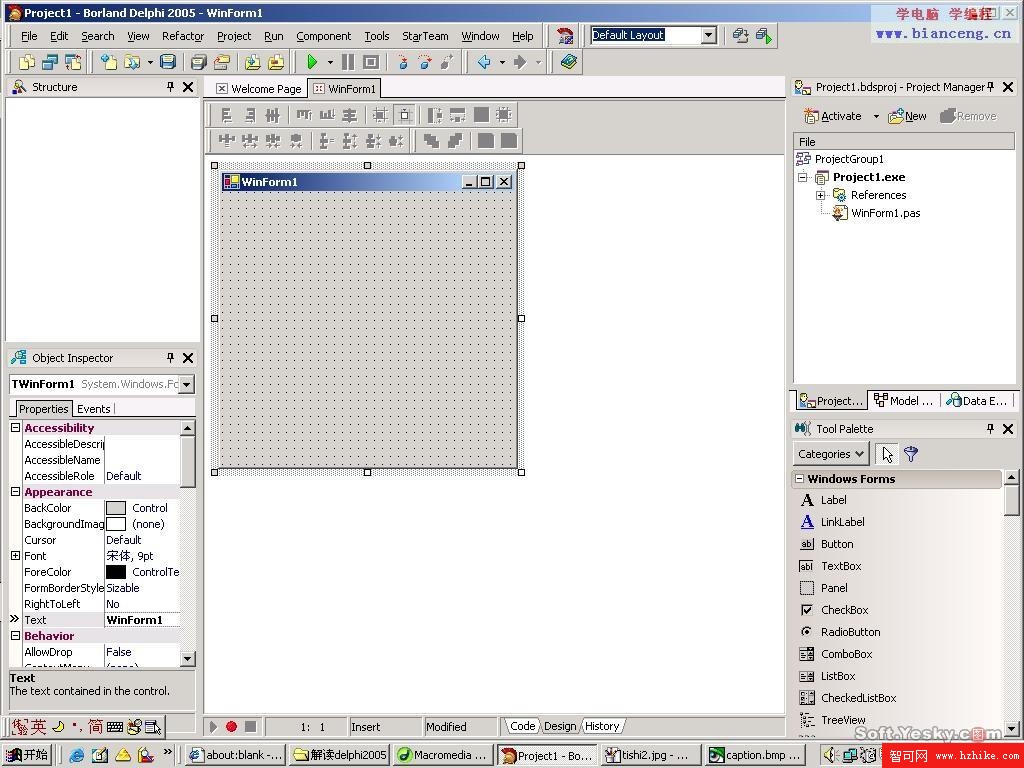
Task: Collapse the Accessibility property category
Action: (16, 428)
